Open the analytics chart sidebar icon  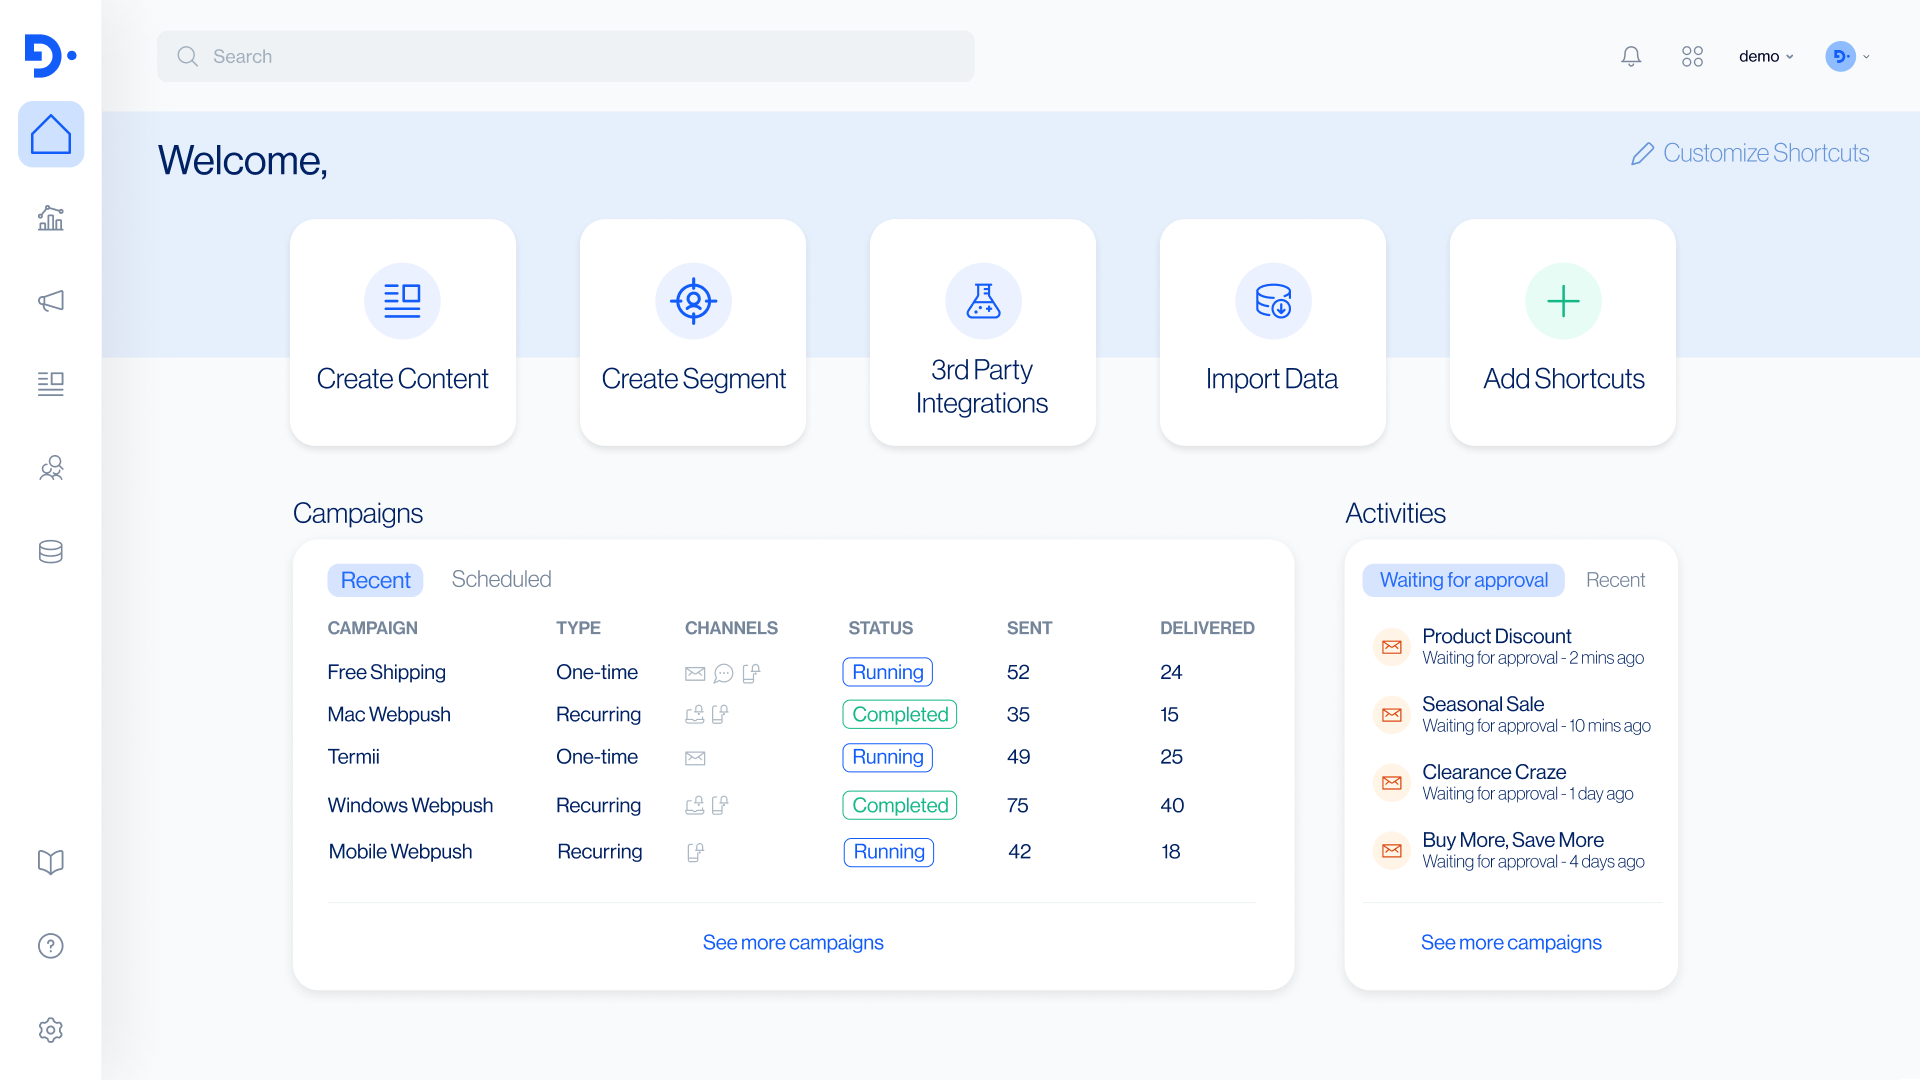click(51, 218)
